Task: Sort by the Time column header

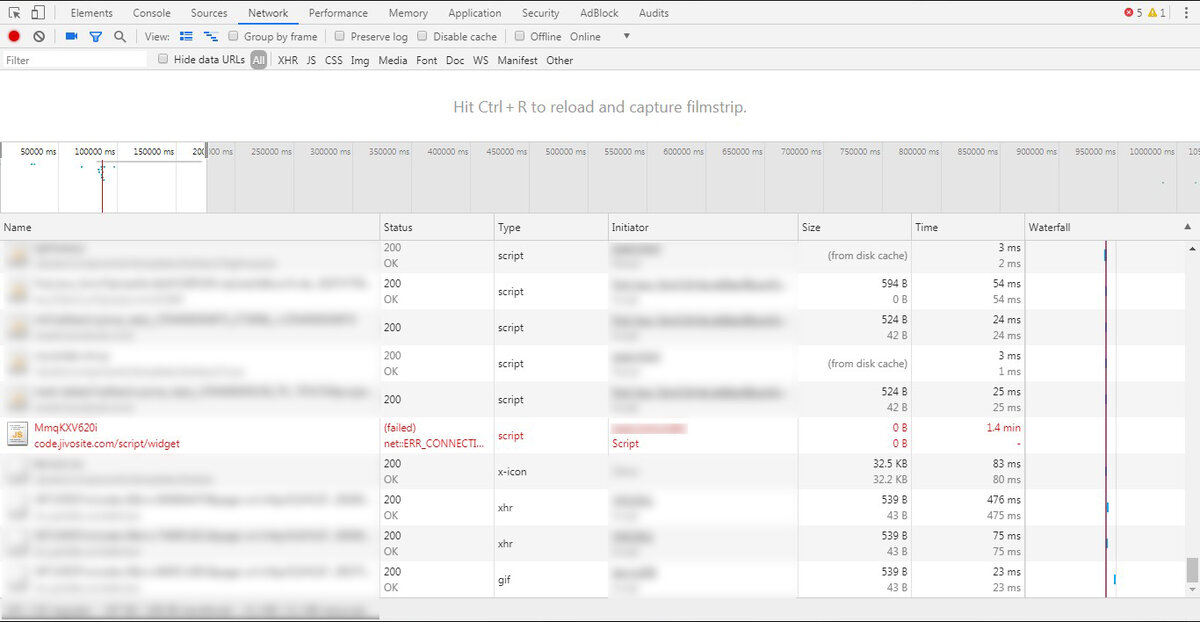Action: (x=968, y=227)
